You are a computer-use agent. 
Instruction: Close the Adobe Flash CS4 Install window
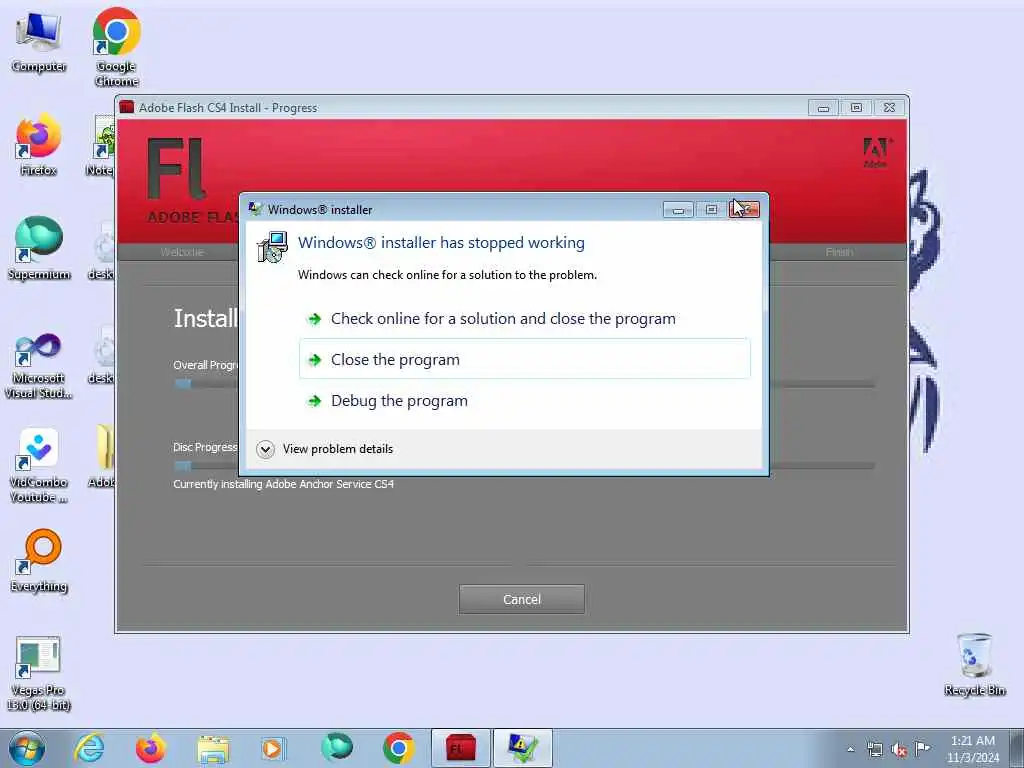point(889,108)
